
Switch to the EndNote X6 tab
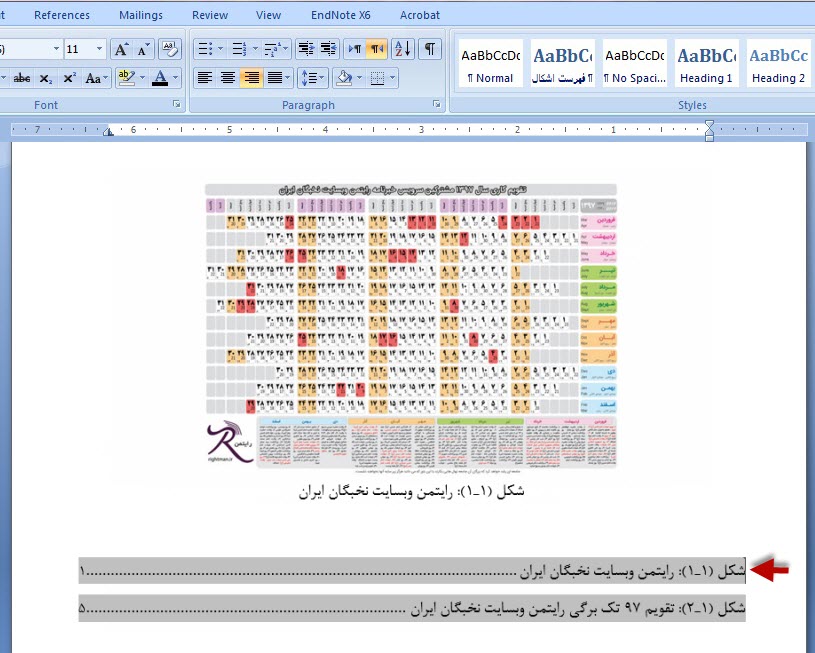click(340, 15)
